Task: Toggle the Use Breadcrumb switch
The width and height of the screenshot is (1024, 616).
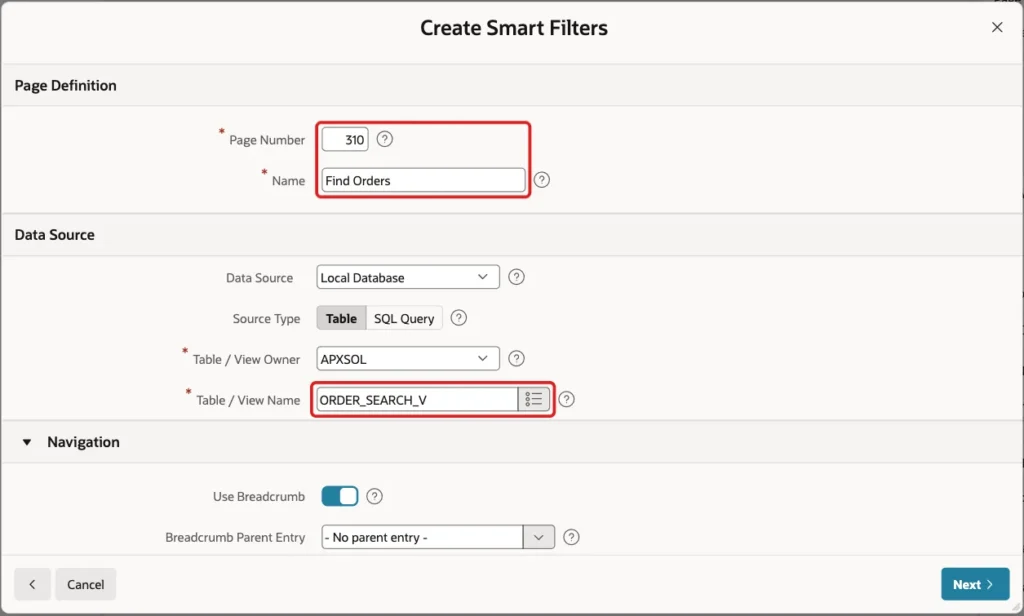Action: coord(340,496)
